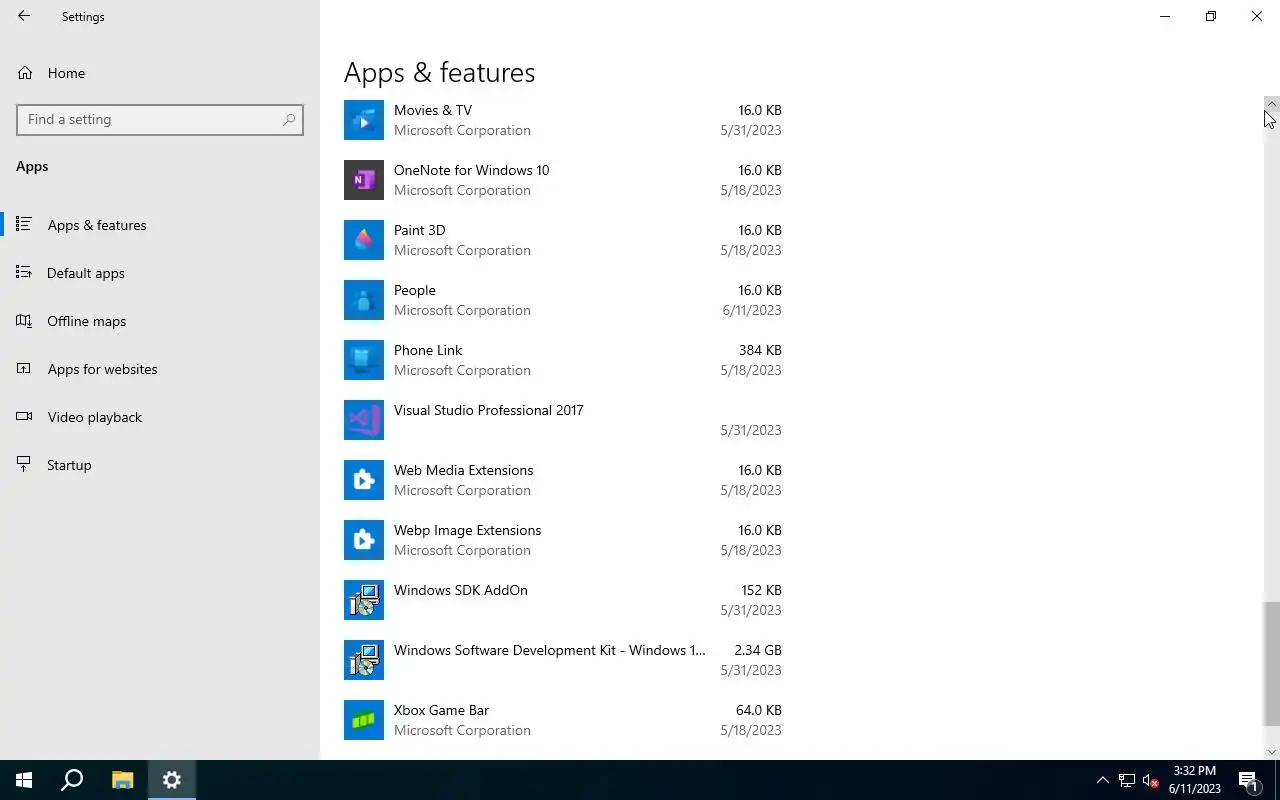Open the Windows Start menu

pyautogui.click(x=24, y=780)
